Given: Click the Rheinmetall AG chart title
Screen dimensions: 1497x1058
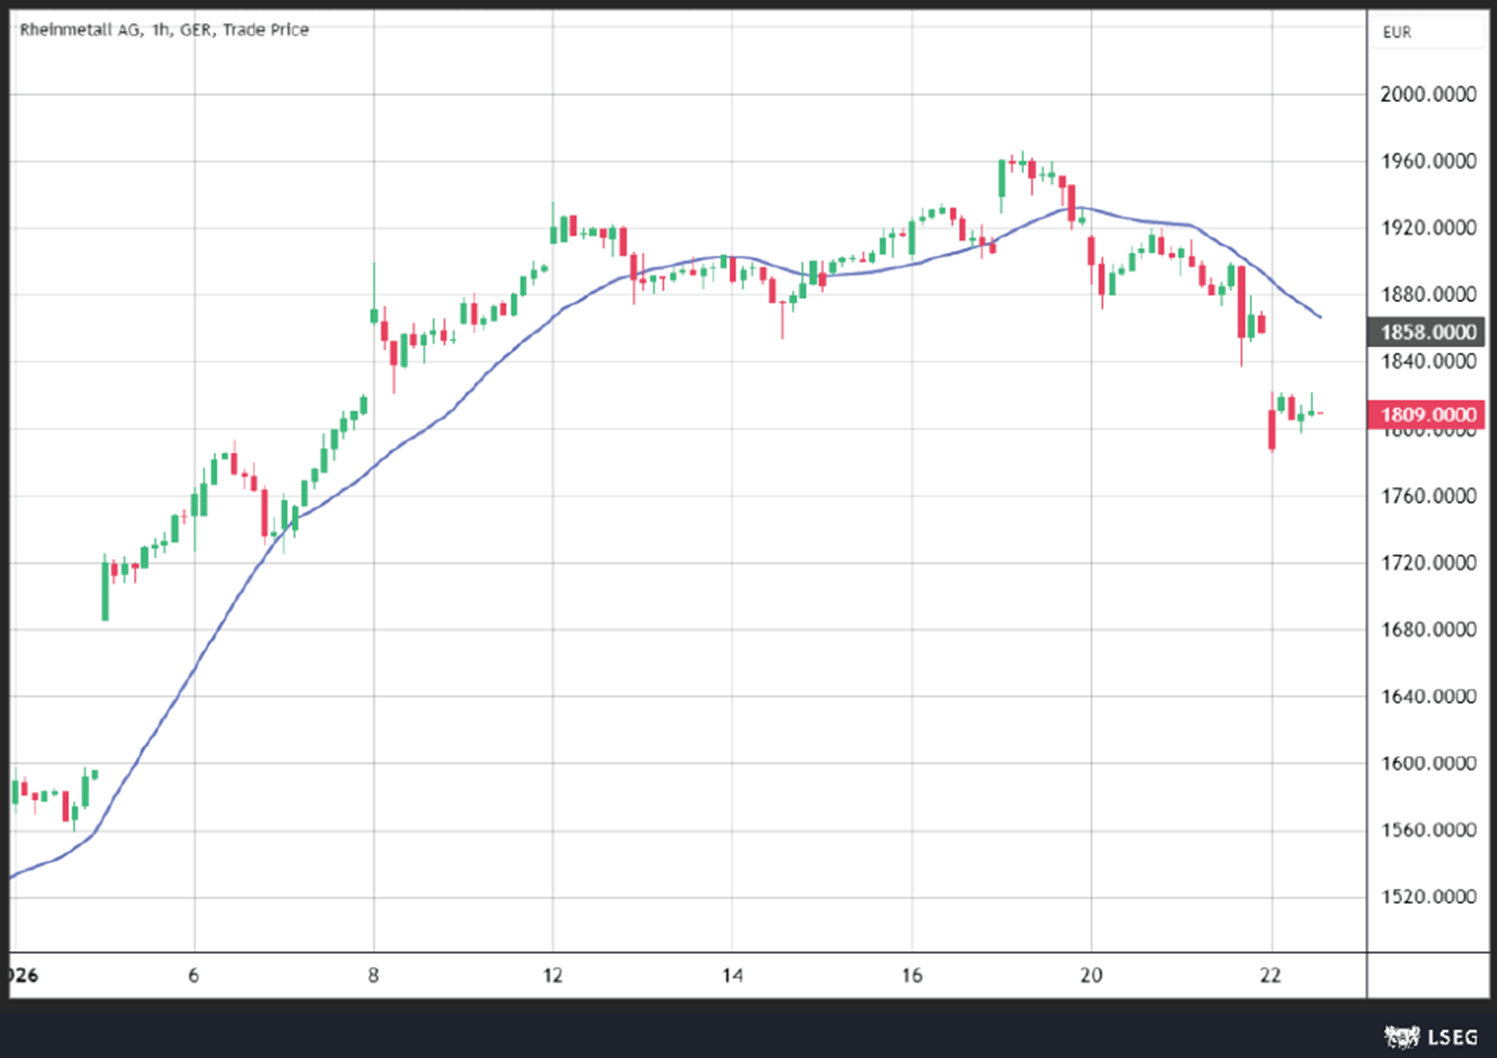Looking at the screenshot, I should 164,30.
